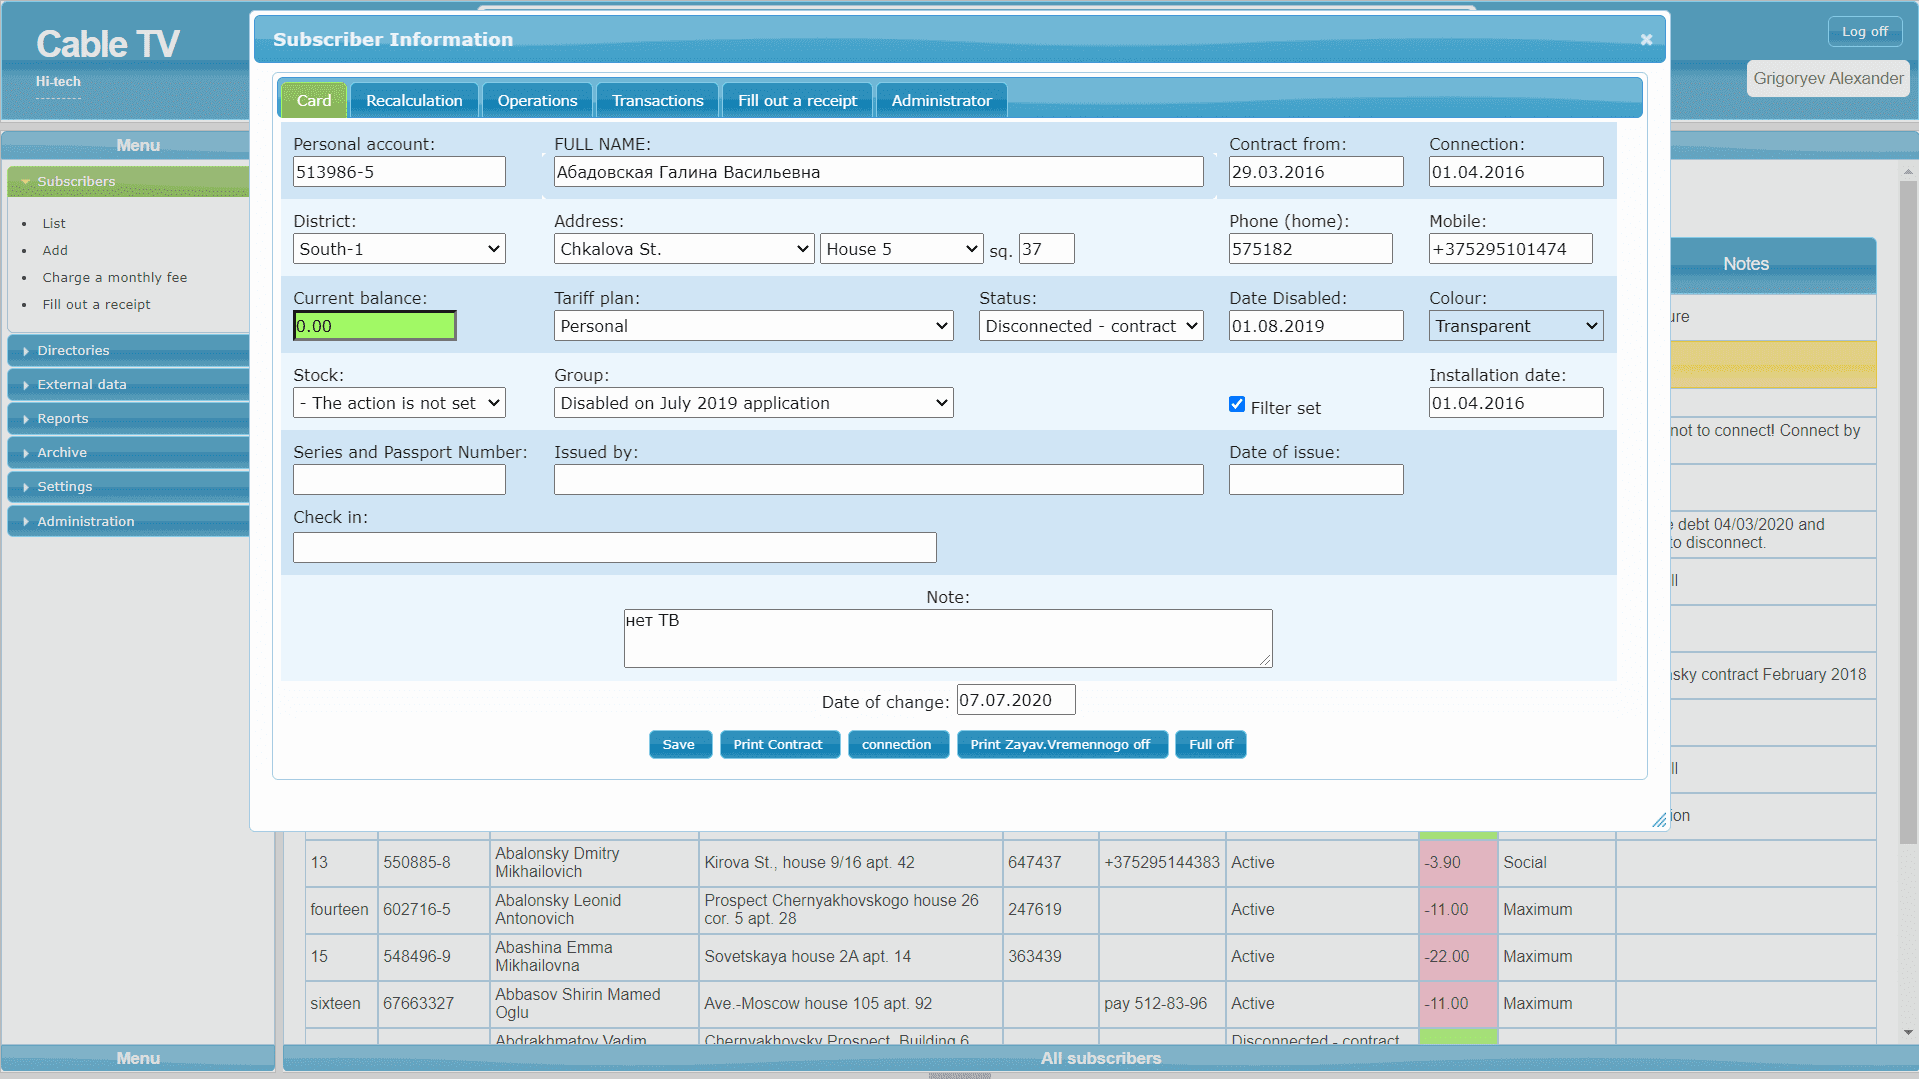Viewport: 1919px width, 1079px height.
Task: Close the Subscriber Information dialog
Action: click(x=1646, y=39)
